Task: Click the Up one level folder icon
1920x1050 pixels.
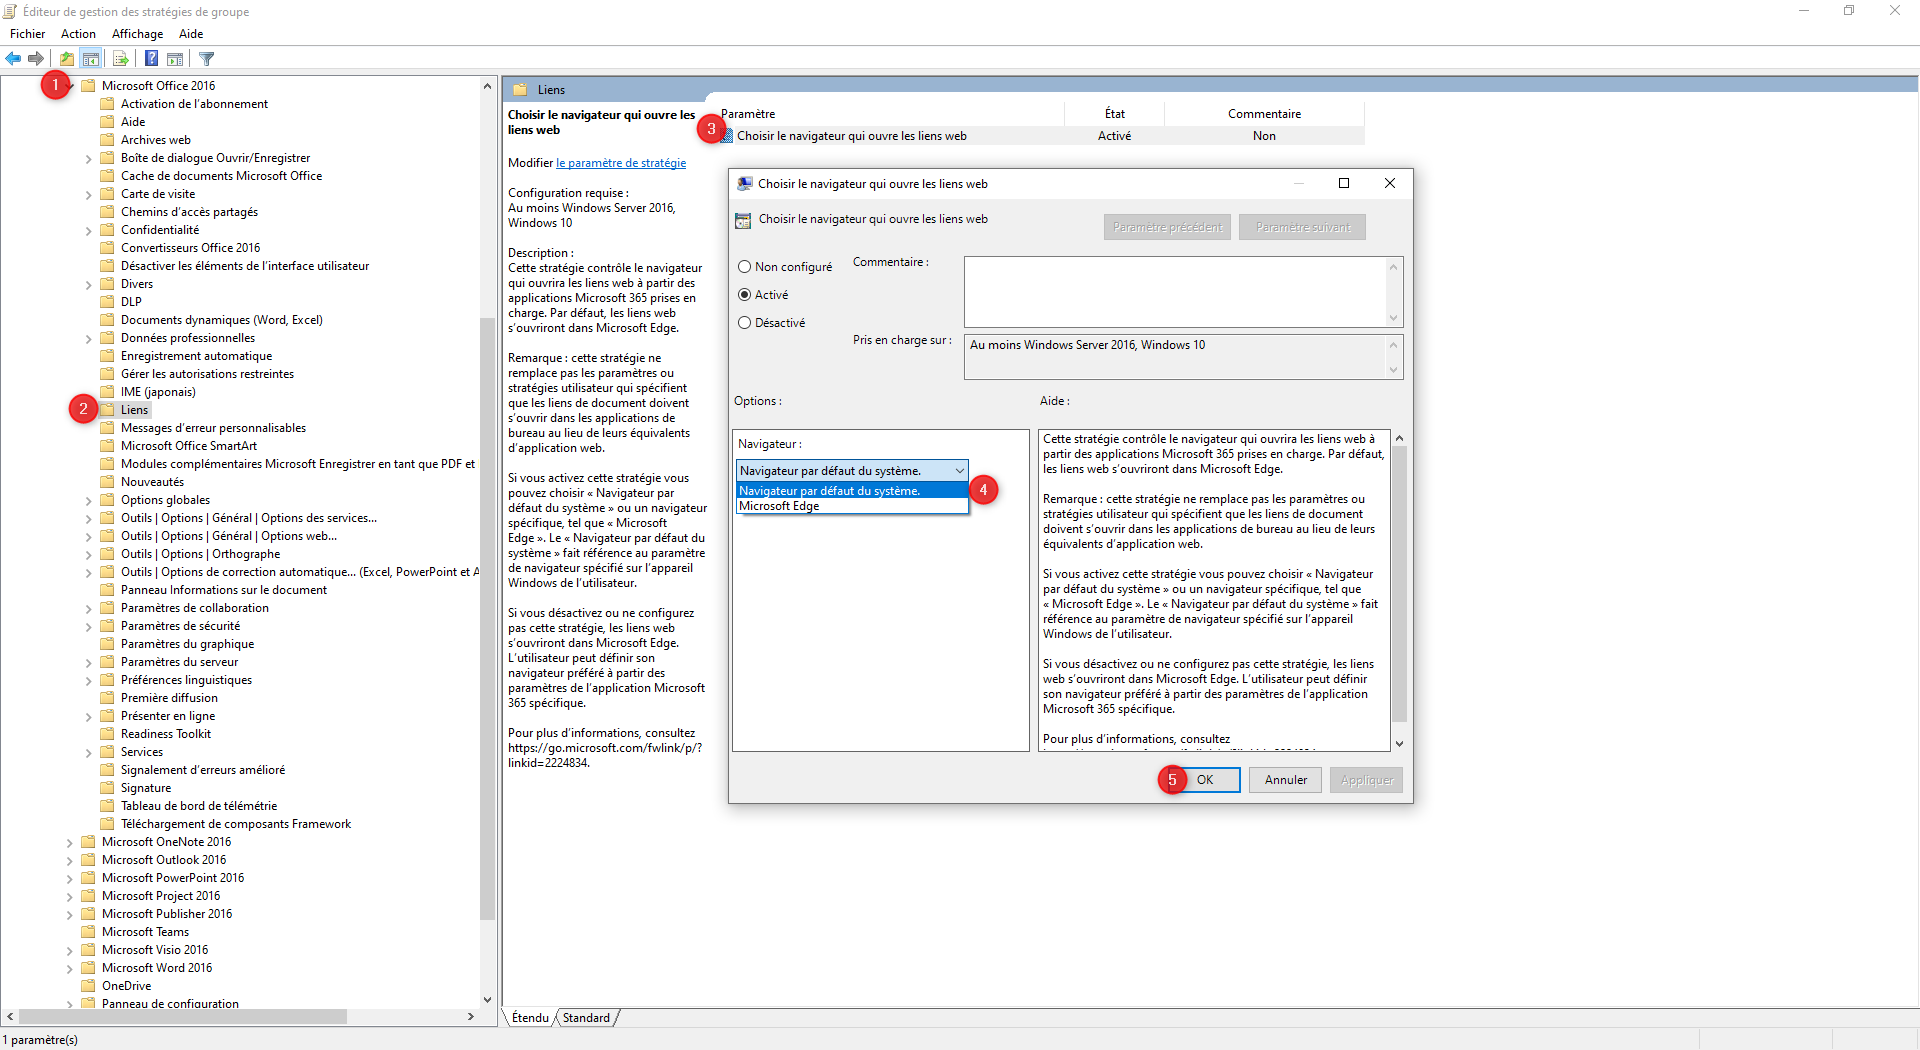Action: click(x=66, y=59)
